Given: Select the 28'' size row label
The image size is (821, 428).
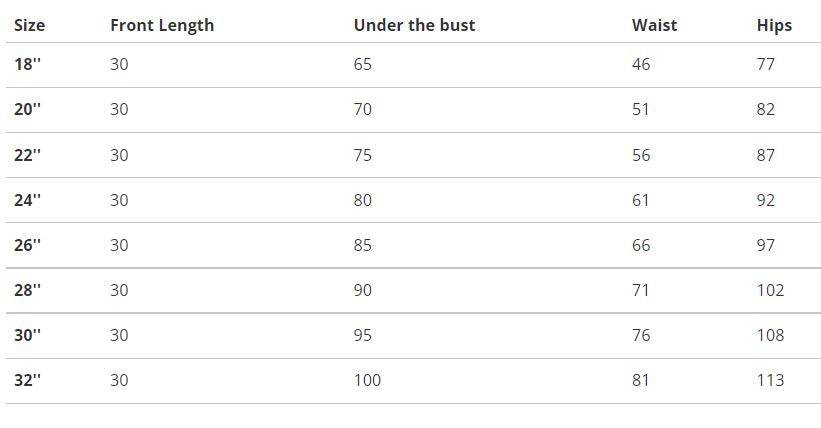Looking at the screenshot, I should pos(27,290).
